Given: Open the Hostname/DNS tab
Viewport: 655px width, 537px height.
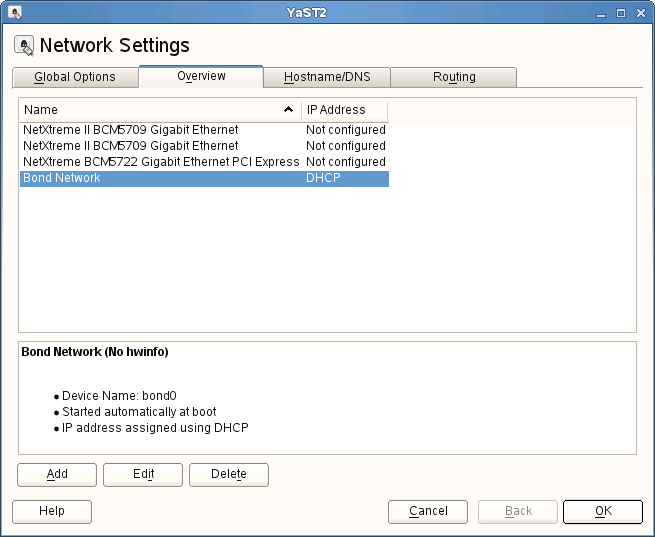Looking at the screenshot, I should click(x=327, y=77).
